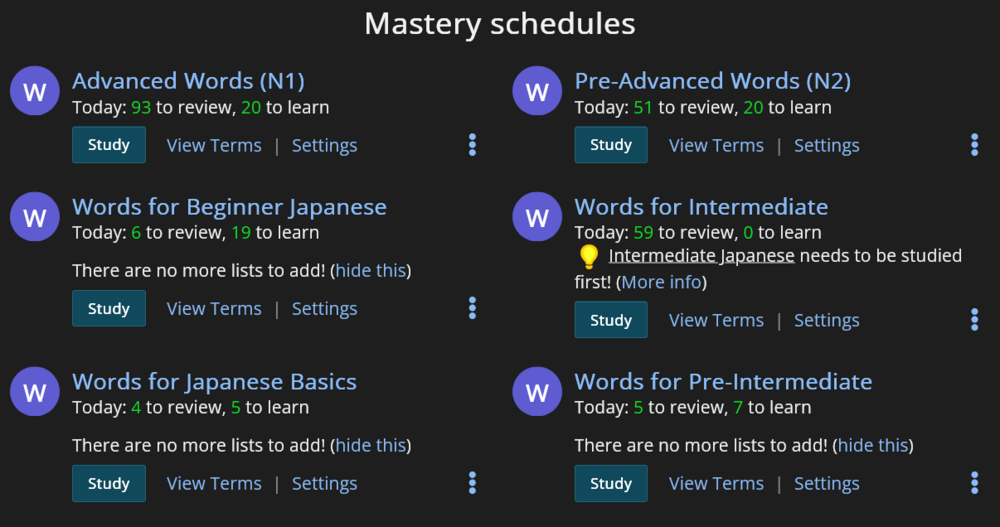Viewport: 1000px width, 527px height.
Task: Open View Terms for Pre-Advanced Words (N2)
Action: (716, 146)
